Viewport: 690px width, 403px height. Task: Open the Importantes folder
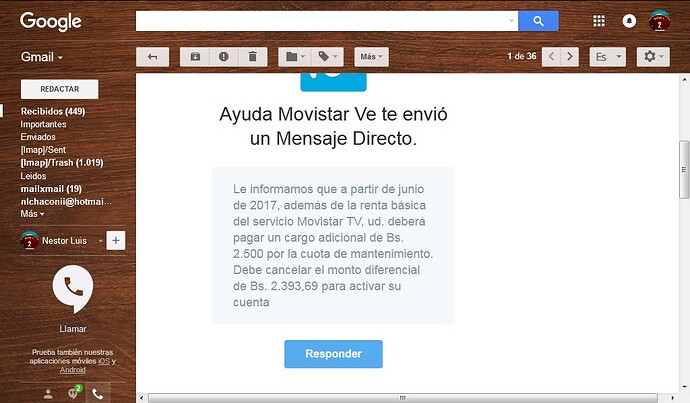tap(43, 125)
